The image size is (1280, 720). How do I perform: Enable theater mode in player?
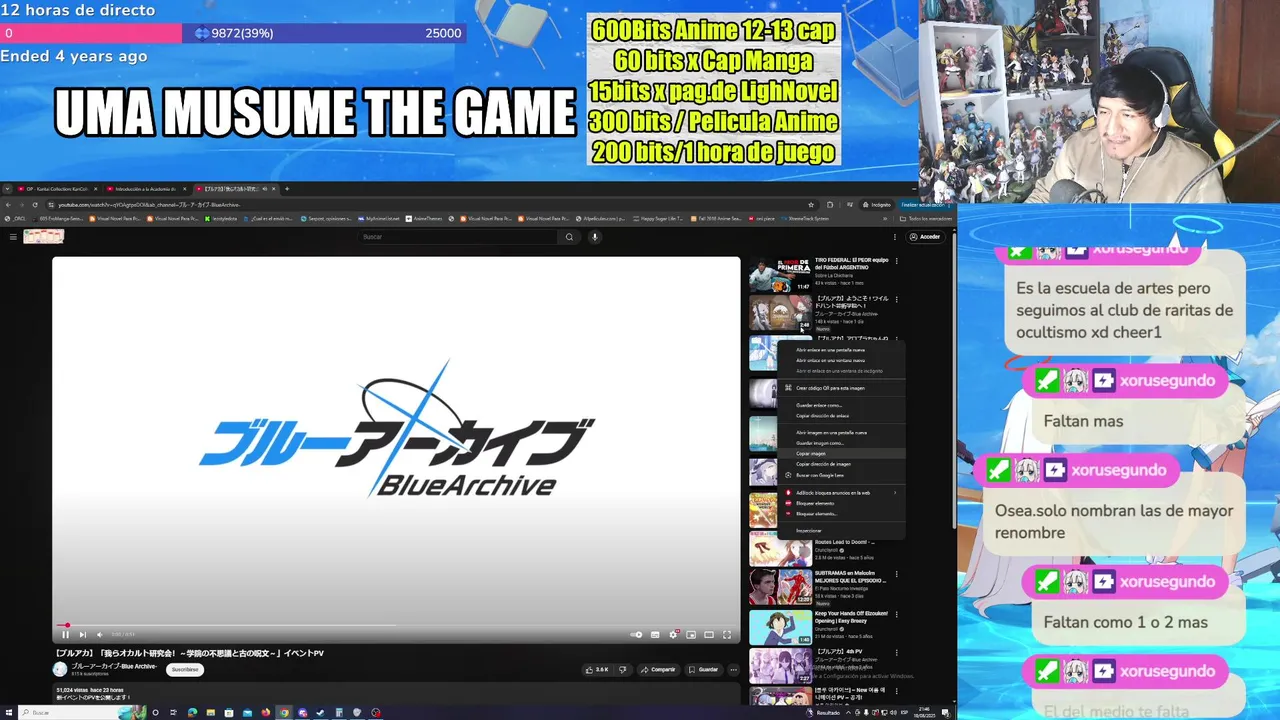(x=709, y=634)
